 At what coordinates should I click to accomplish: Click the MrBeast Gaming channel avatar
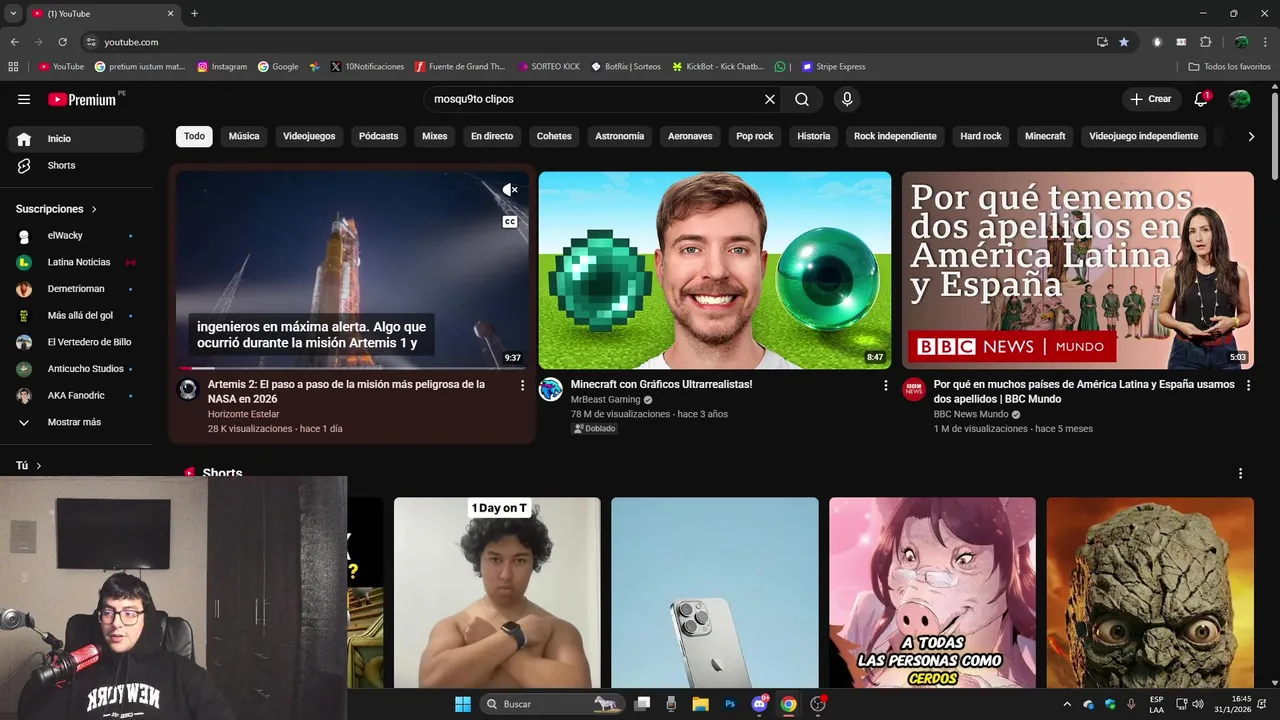(x=551, y=390)
